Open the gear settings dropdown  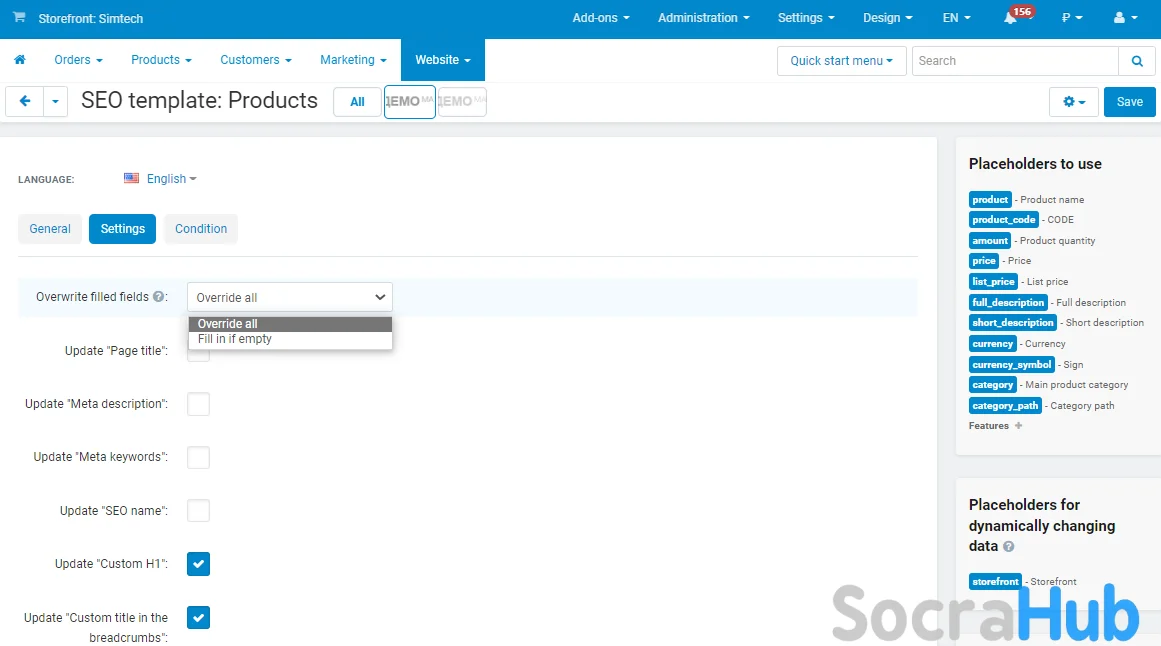(1074, 102)
